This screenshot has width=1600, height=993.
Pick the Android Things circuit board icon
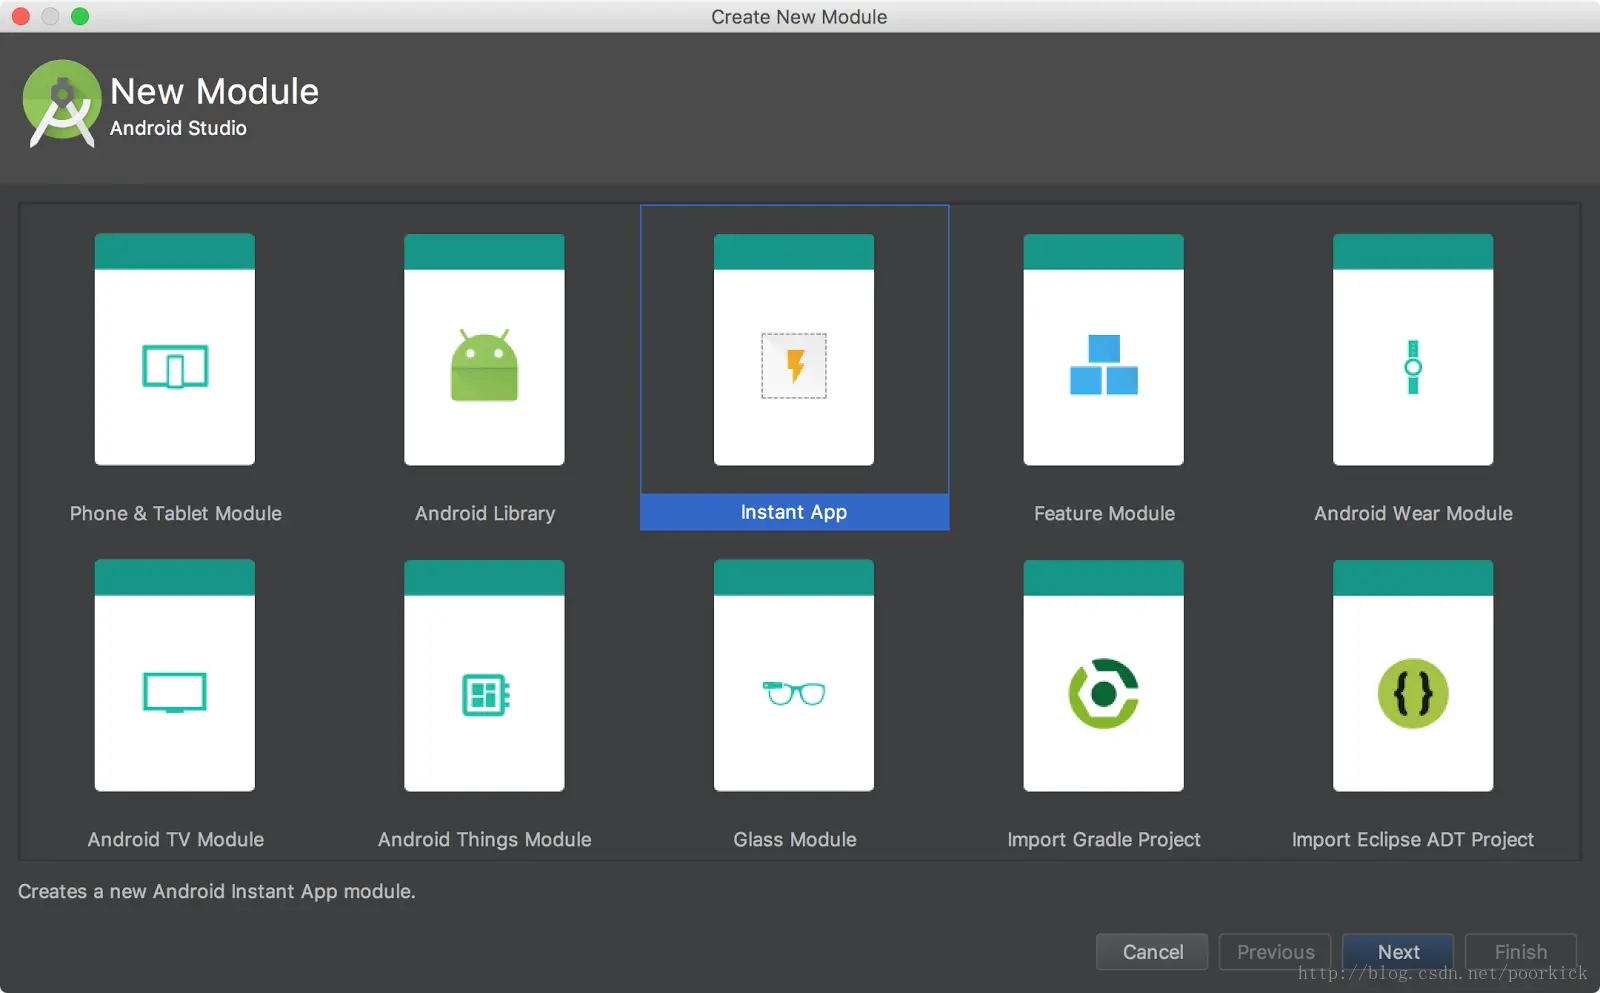click(x=486, y=694)
